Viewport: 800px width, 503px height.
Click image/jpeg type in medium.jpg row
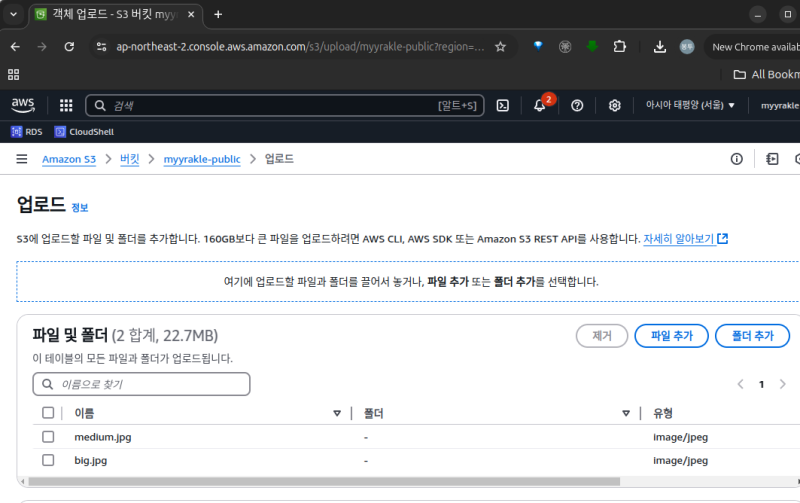[680, 437]
